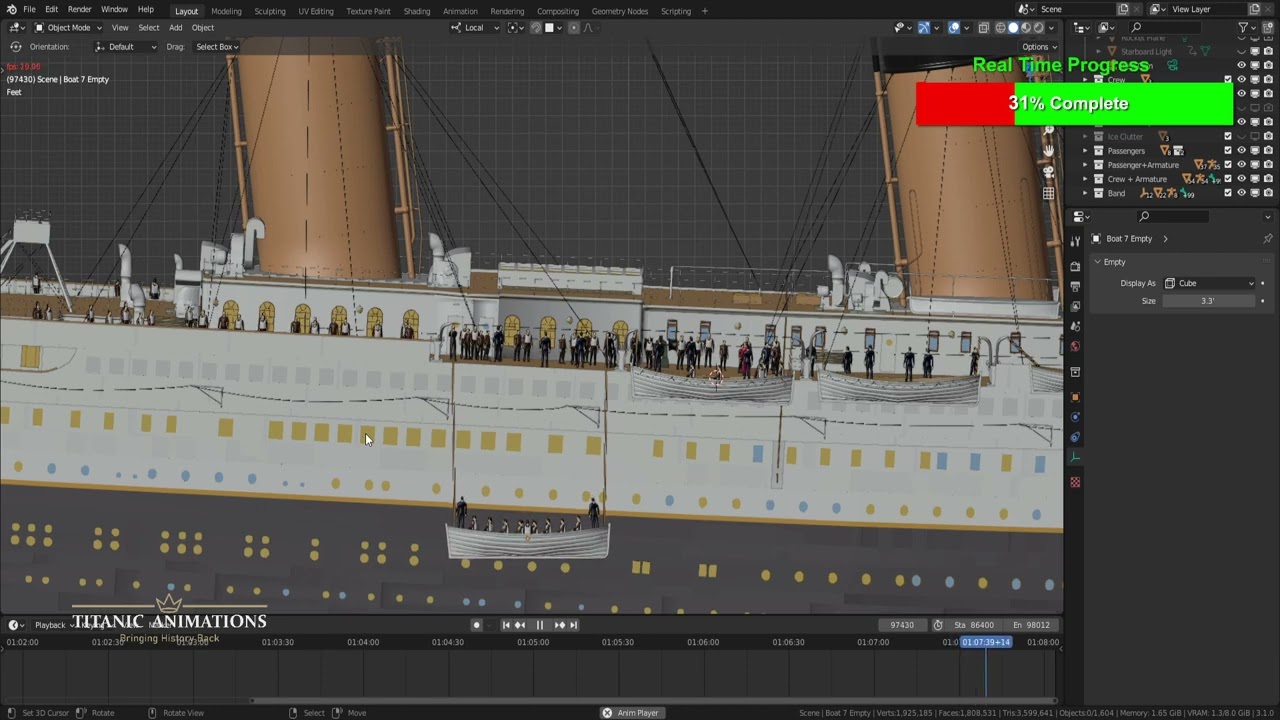Open the viewport Add menu

175,28
